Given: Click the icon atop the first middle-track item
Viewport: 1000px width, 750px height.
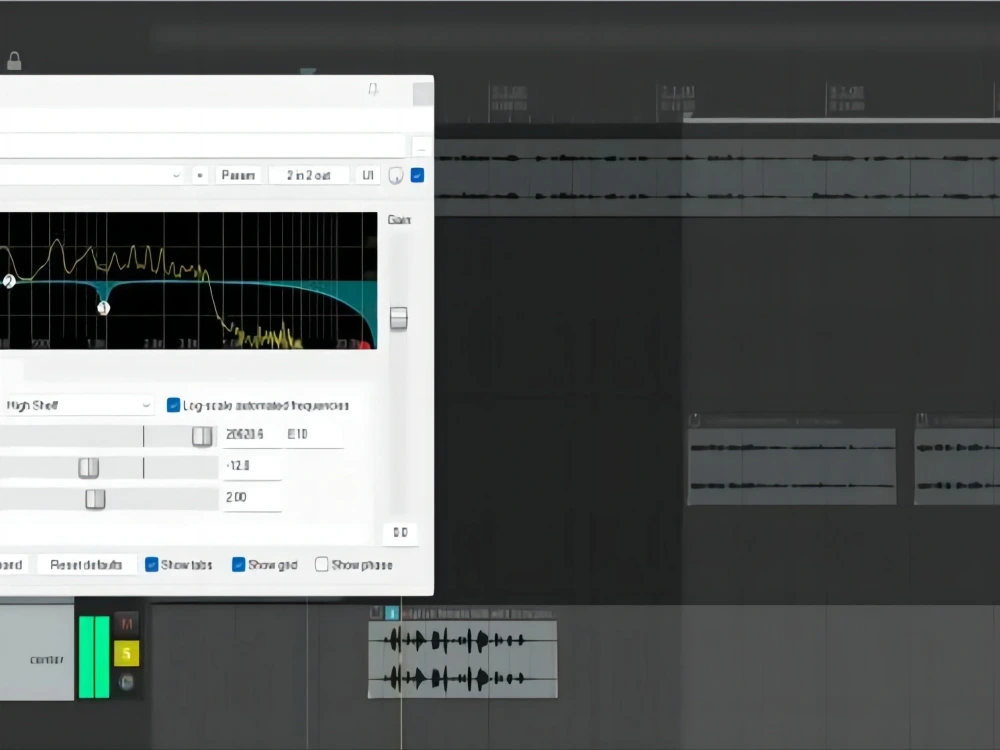Looking at the screenshot, I should tap(695, 420).
